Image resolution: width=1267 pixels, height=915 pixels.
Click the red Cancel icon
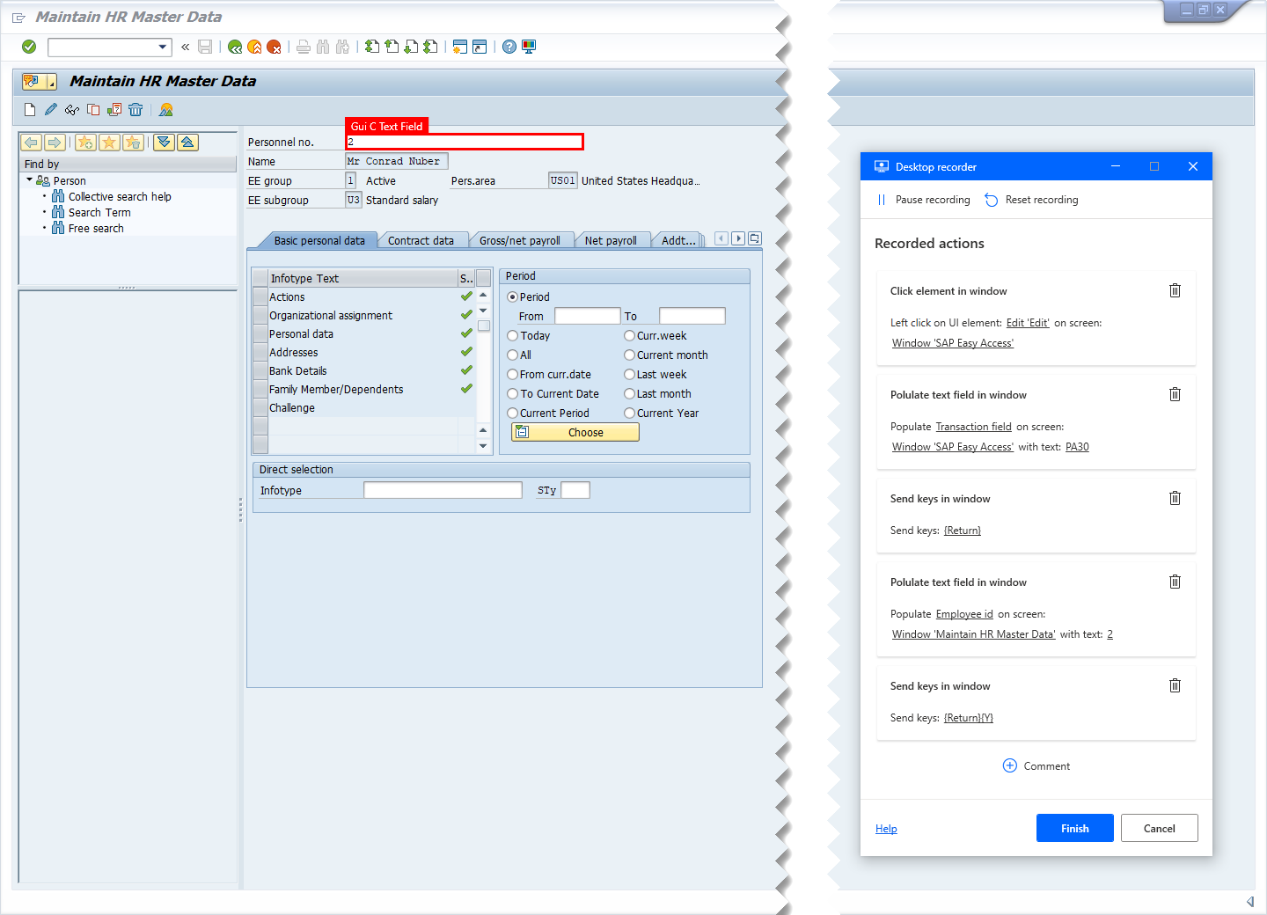click(x=274, y=47)
